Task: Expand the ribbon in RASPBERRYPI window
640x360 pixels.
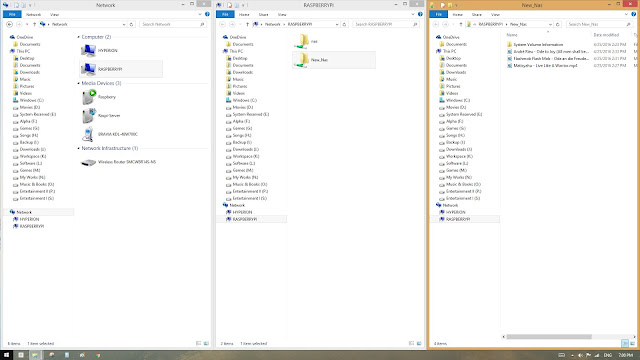Action: 413,14
